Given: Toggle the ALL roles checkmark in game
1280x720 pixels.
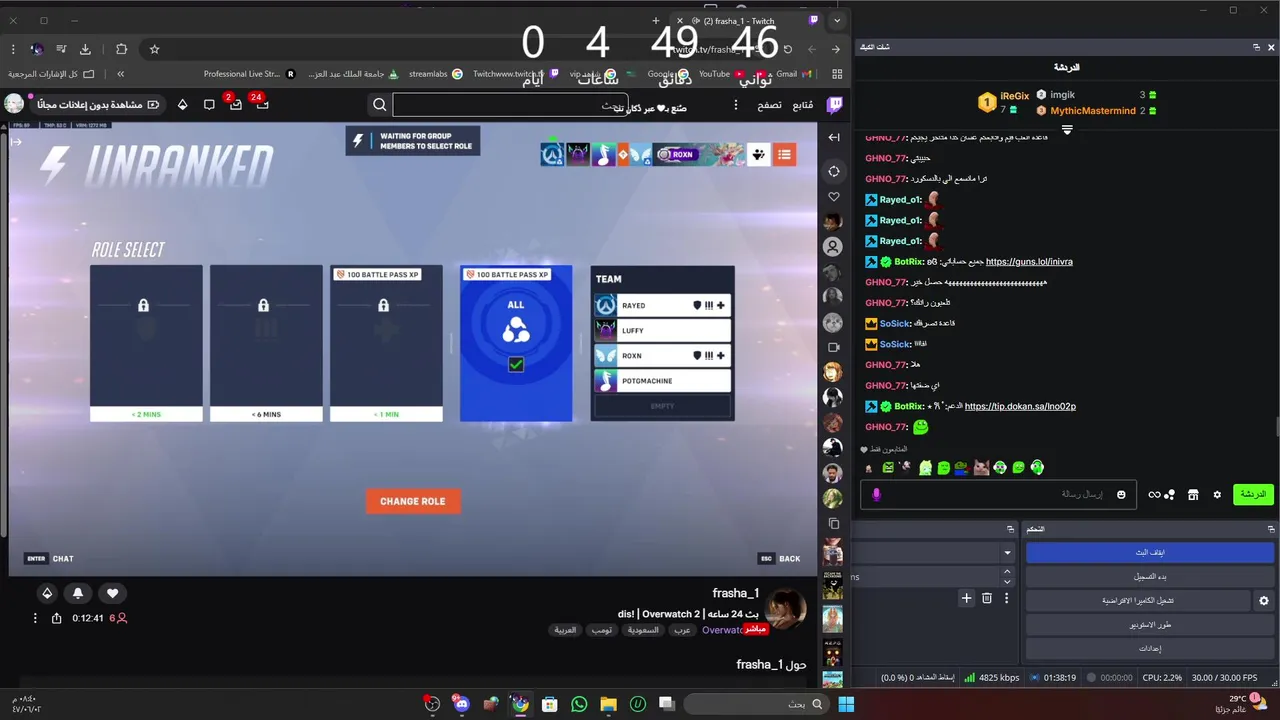Looking at the screenshot, I should 516,364.
